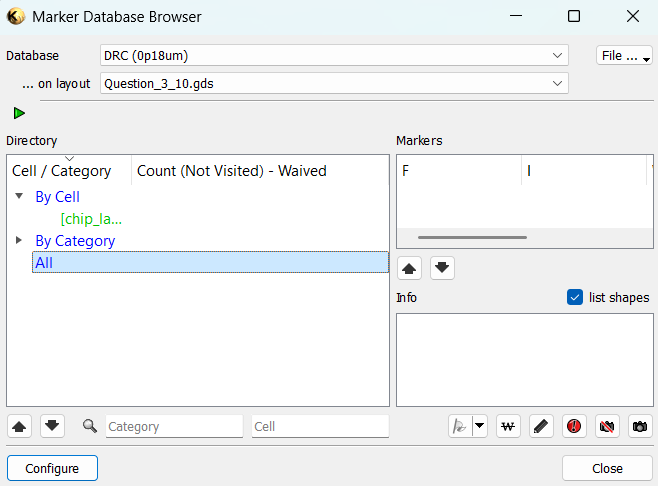
Task: Click the magnifier search icon below Directory
Action: click(90, 426)
